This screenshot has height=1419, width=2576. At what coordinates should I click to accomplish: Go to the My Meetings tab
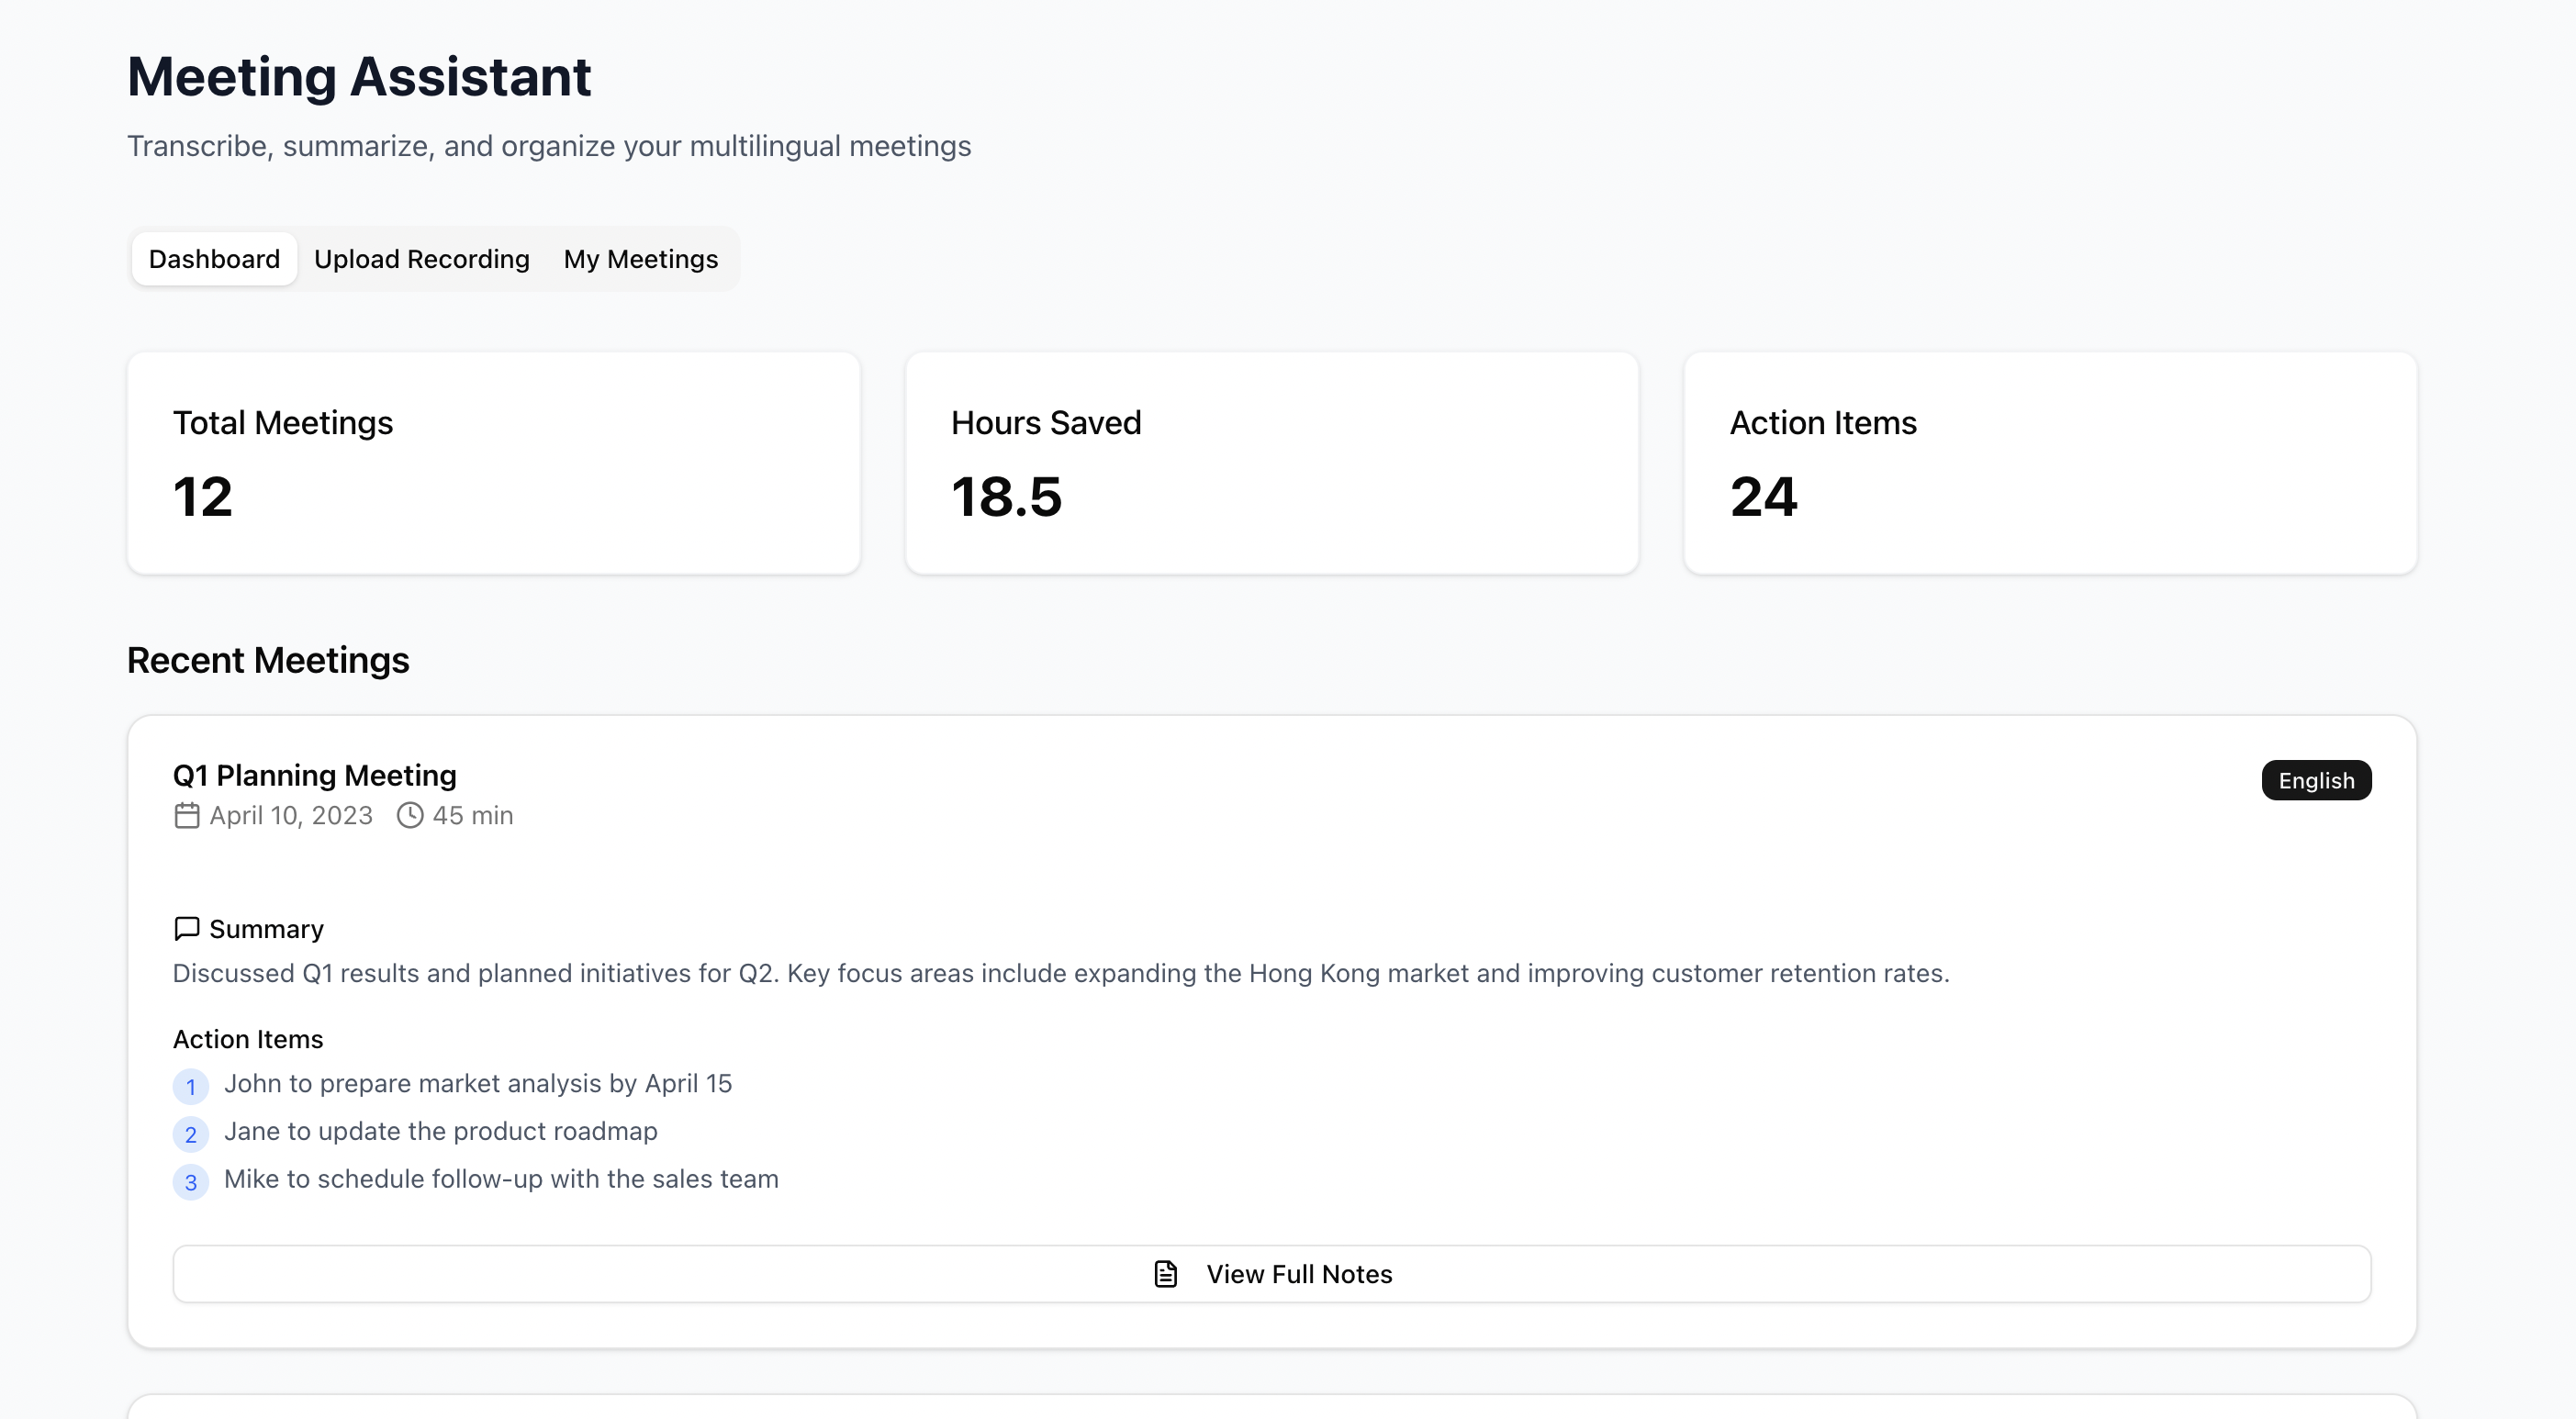640,259
